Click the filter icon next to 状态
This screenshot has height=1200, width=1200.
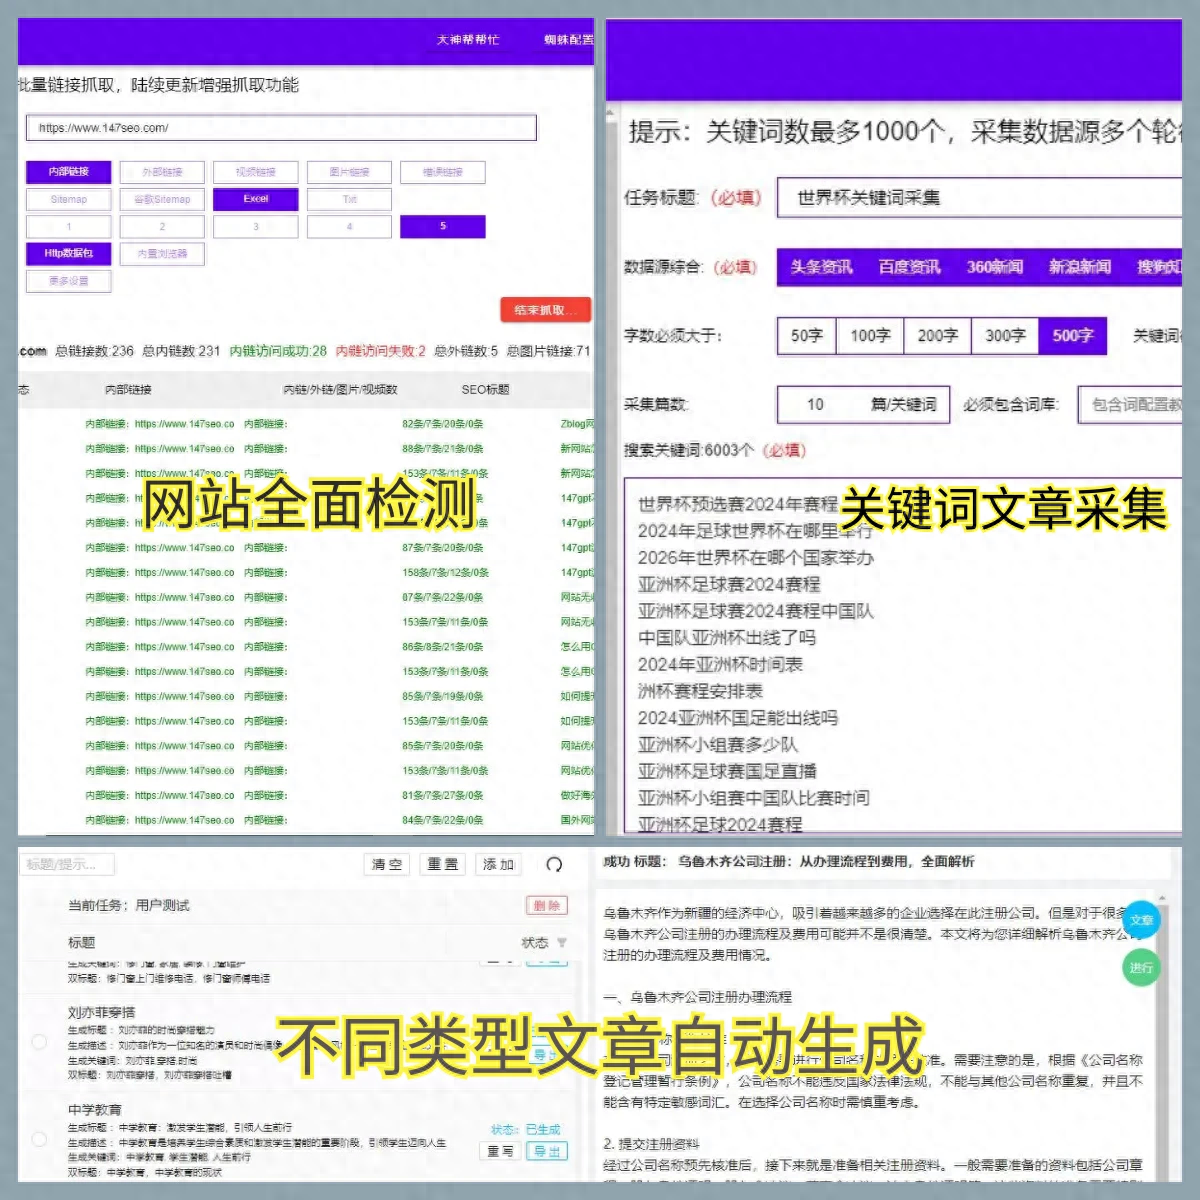click(x=561, y=943)
